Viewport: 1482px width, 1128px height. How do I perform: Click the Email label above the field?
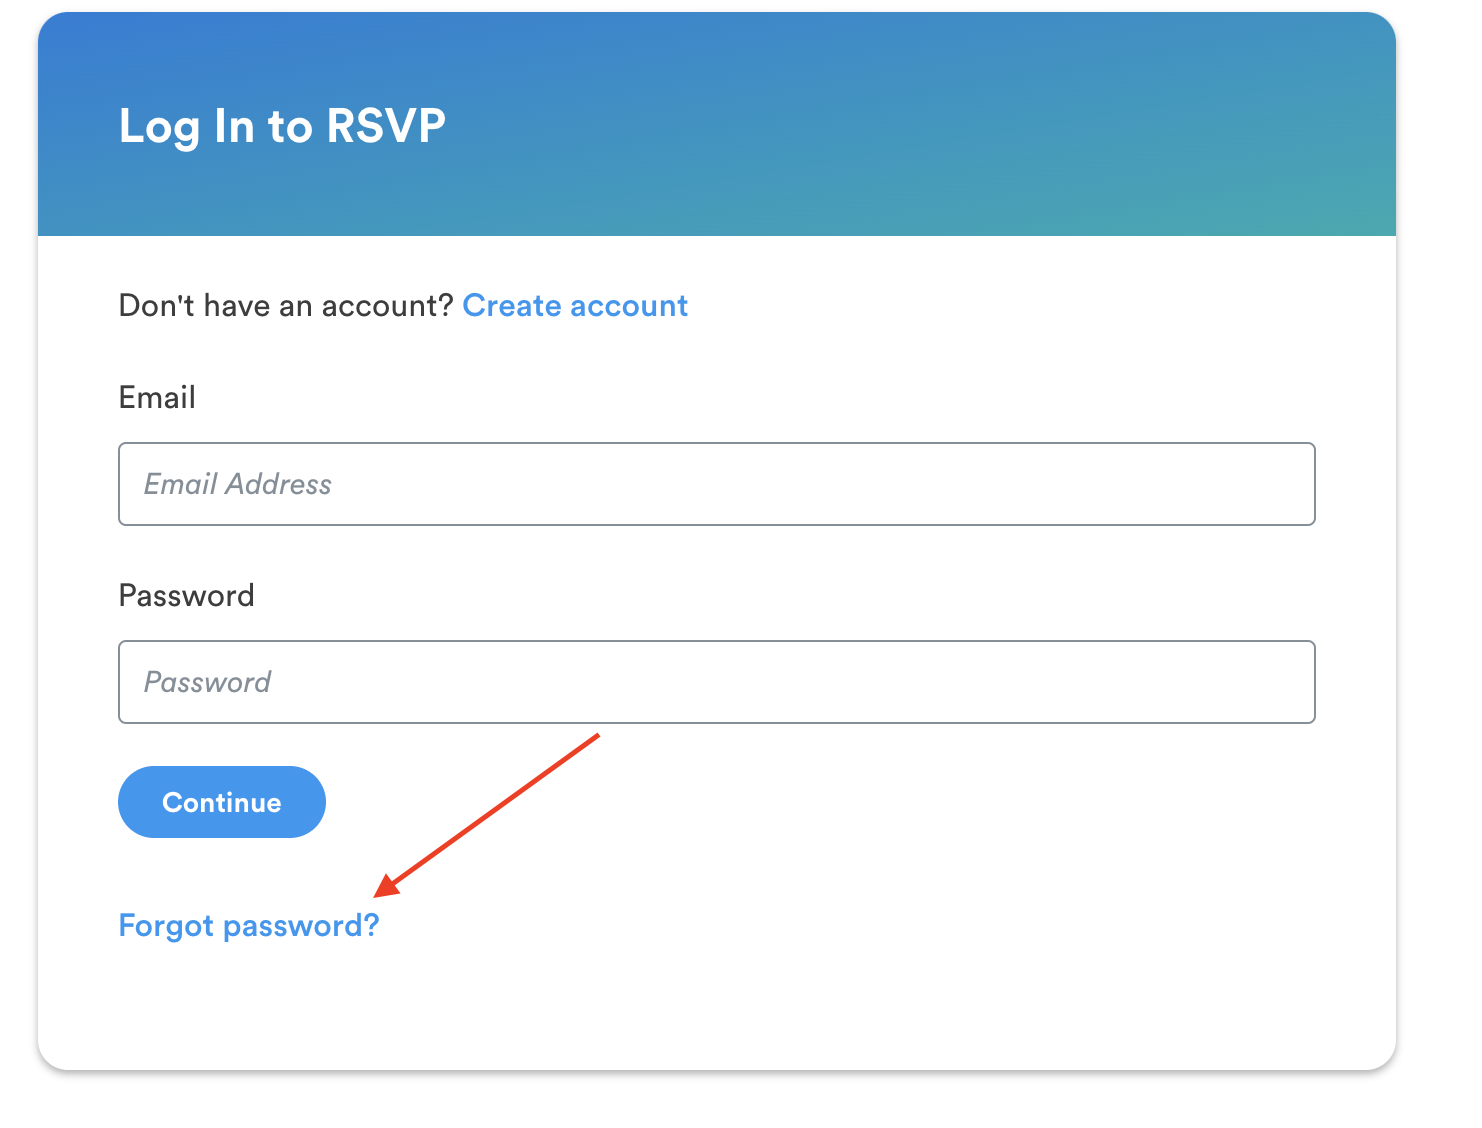pos(157,397)
